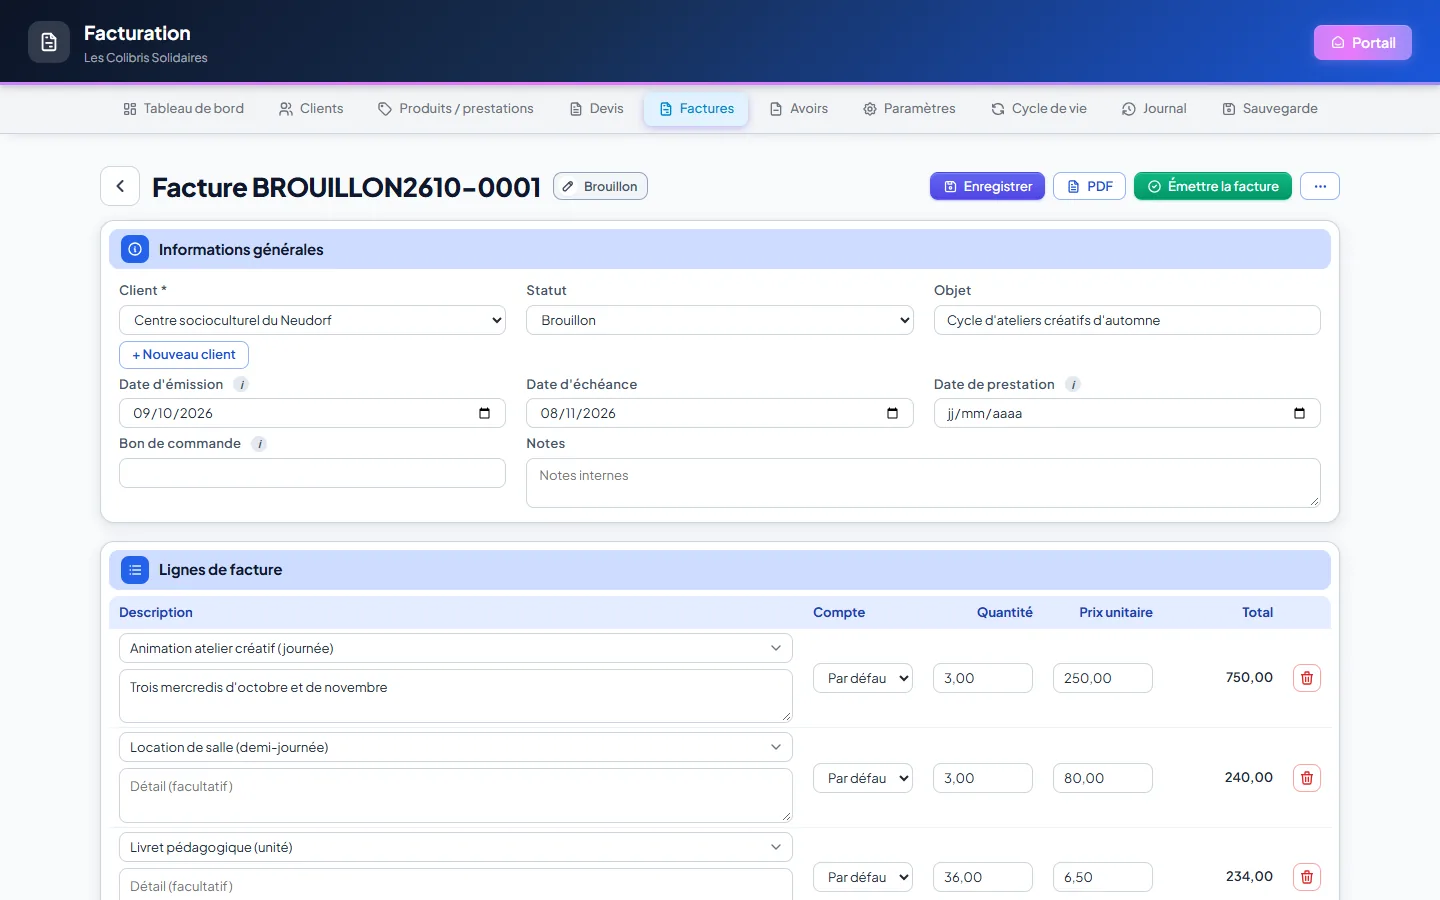Click the Facturation document logo icon
This screenshot has height=900, width=1440.
(x=49, y=42)
